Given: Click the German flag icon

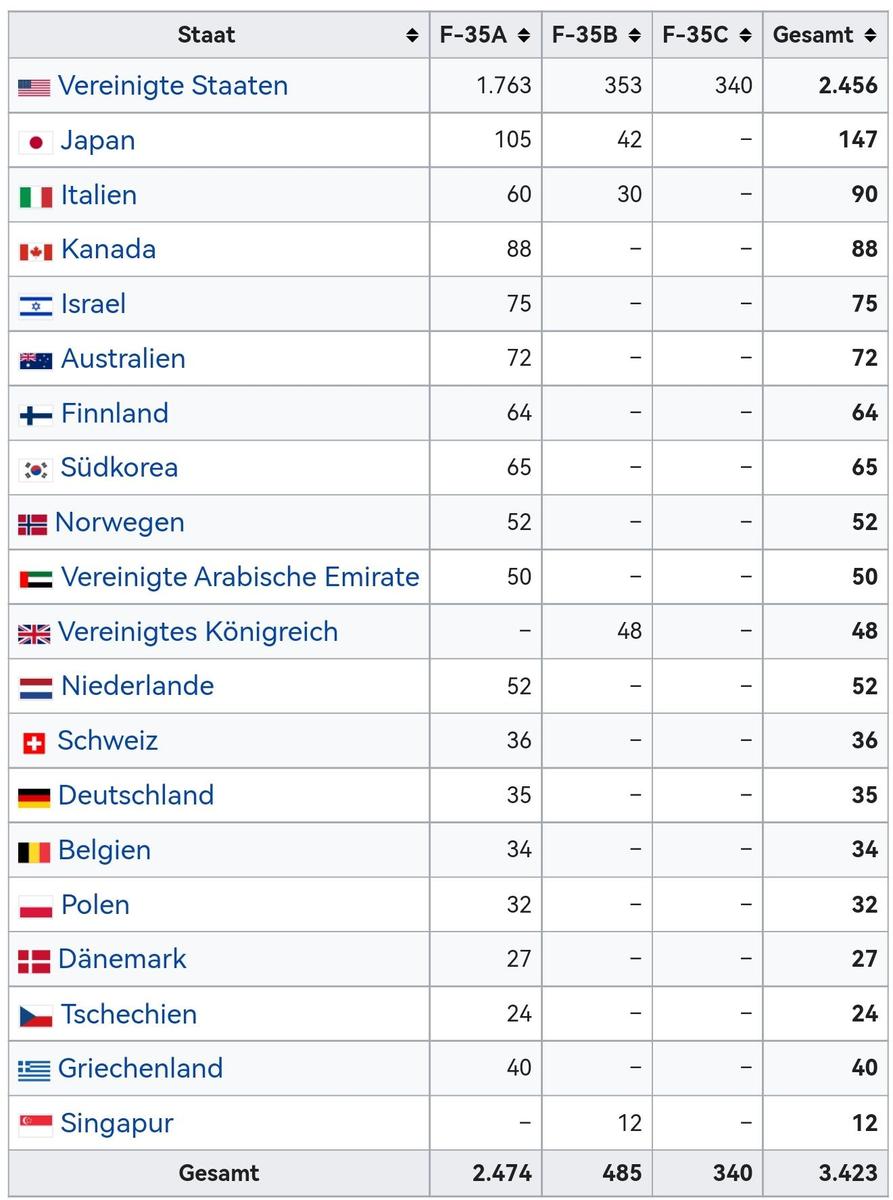Looking at the screenshot, I should pos(34,797).
